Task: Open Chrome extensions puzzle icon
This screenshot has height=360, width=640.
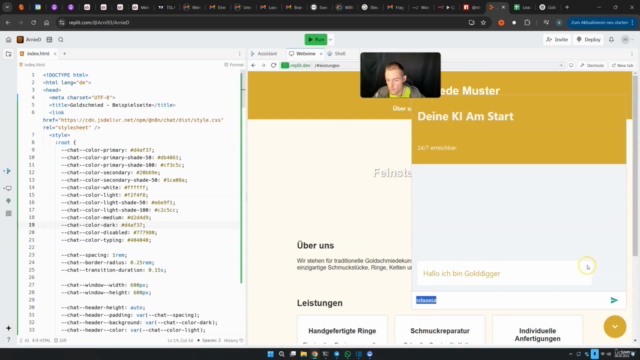Action: tap(527, 22)
